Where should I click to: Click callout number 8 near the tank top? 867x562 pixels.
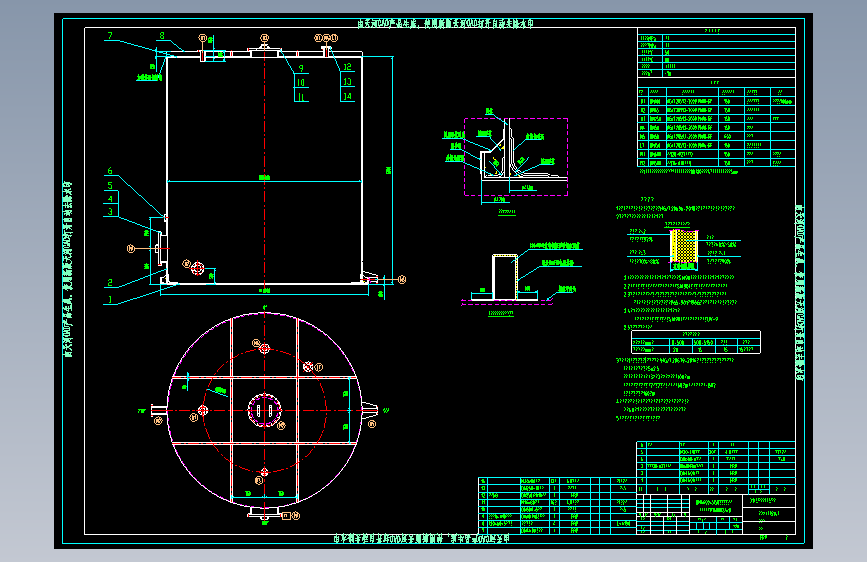(162, 36)
